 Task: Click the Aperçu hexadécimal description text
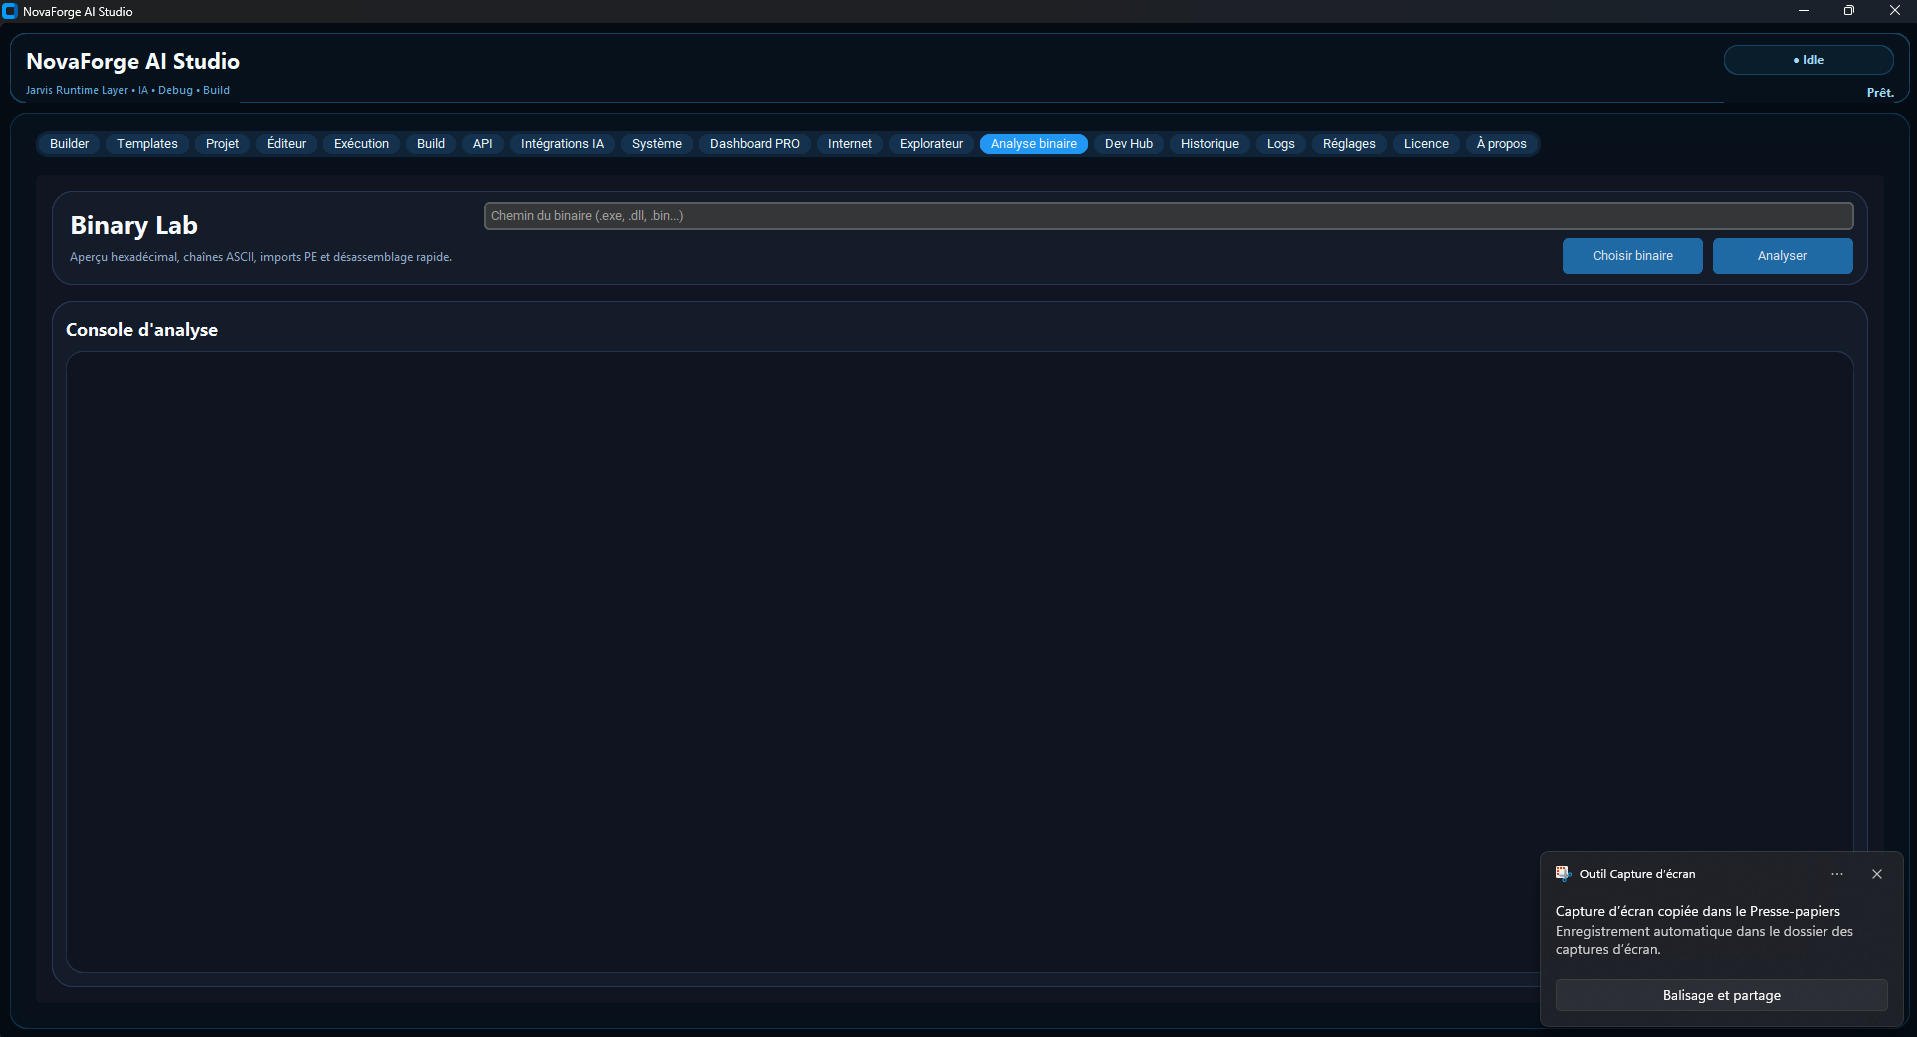(x=261, y=257)
